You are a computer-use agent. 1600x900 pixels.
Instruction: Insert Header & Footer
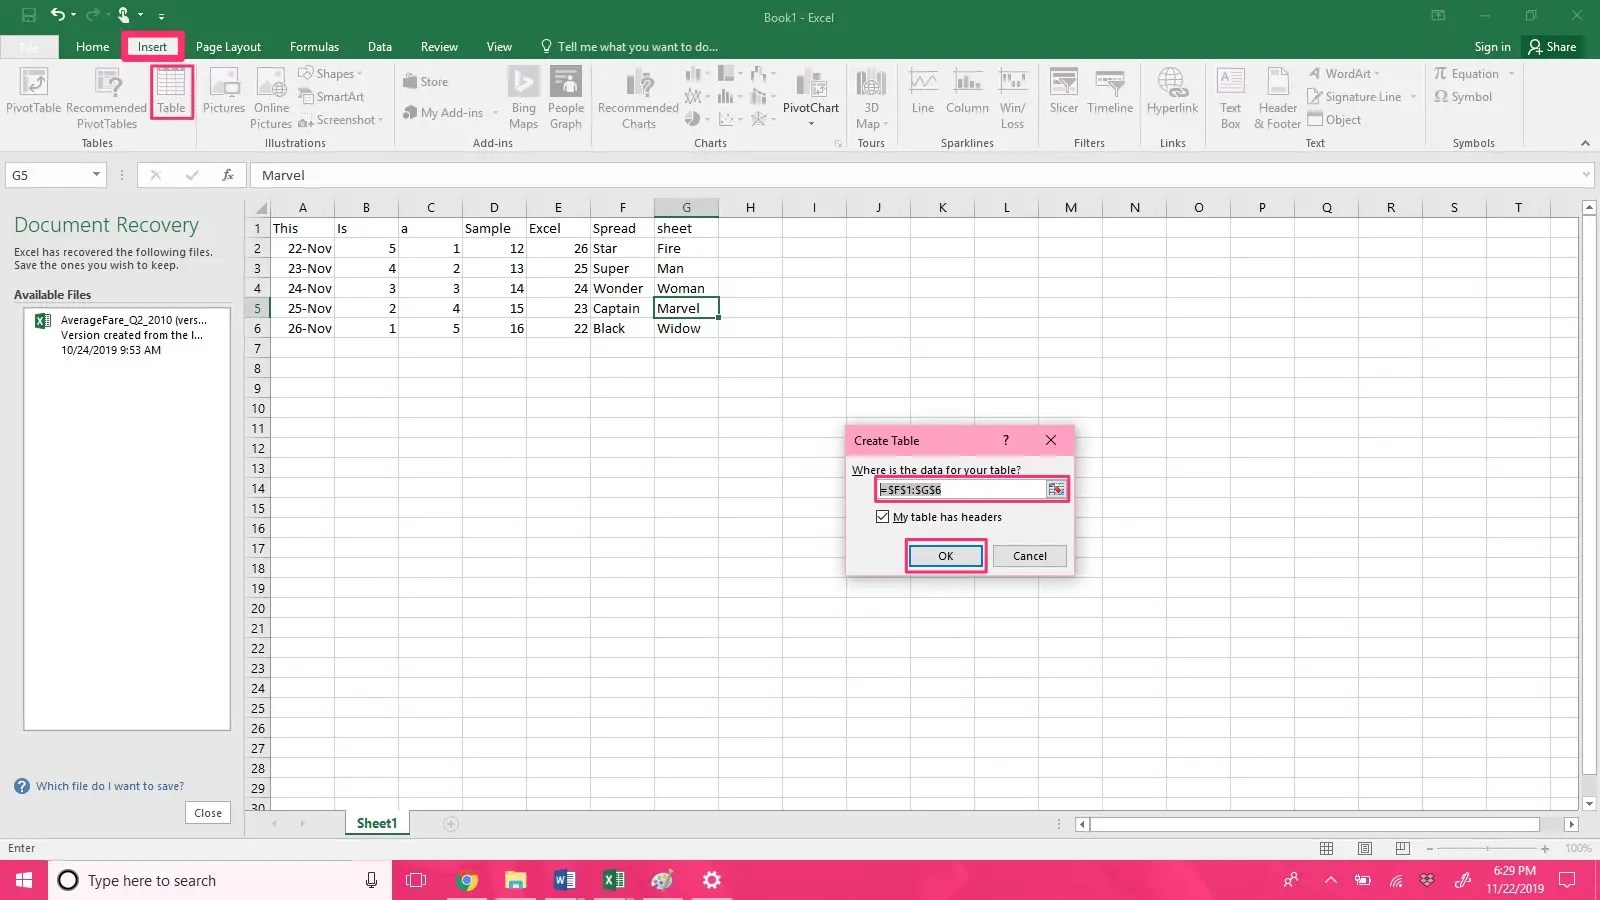pyautogui.click(x=1277, y=98)
